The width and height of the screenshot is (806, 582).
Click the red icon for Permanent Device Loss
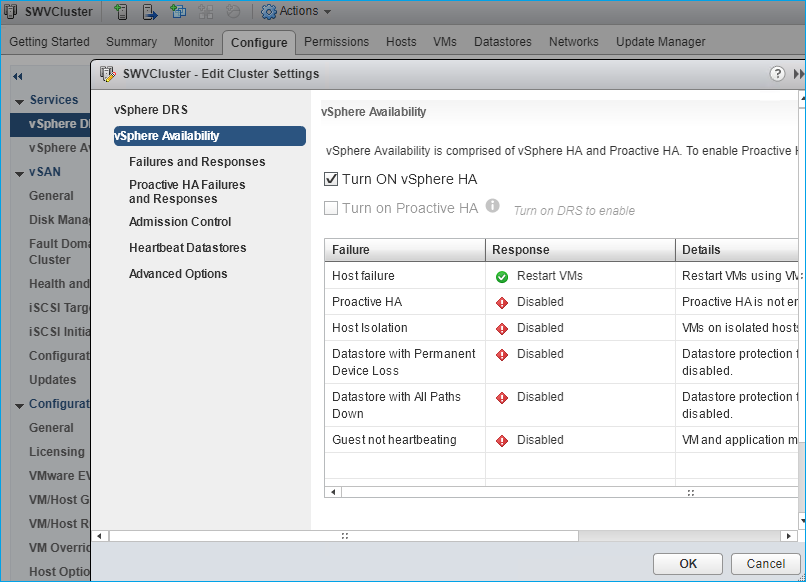click(502, 355)
